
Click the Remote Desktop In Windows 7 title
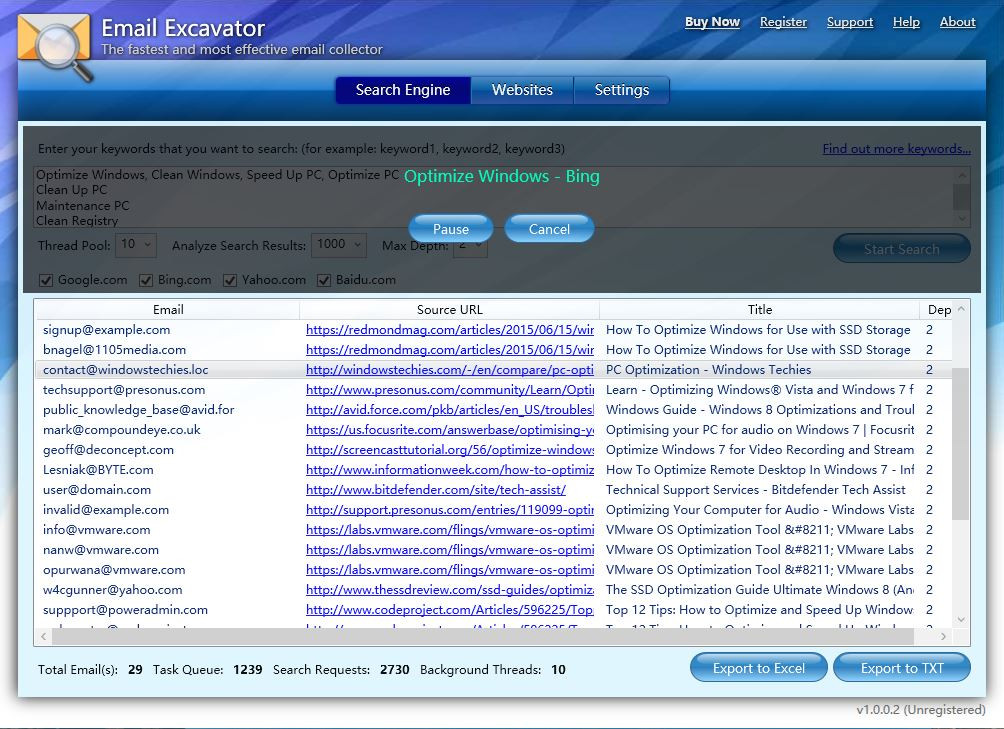coord(759,470)
